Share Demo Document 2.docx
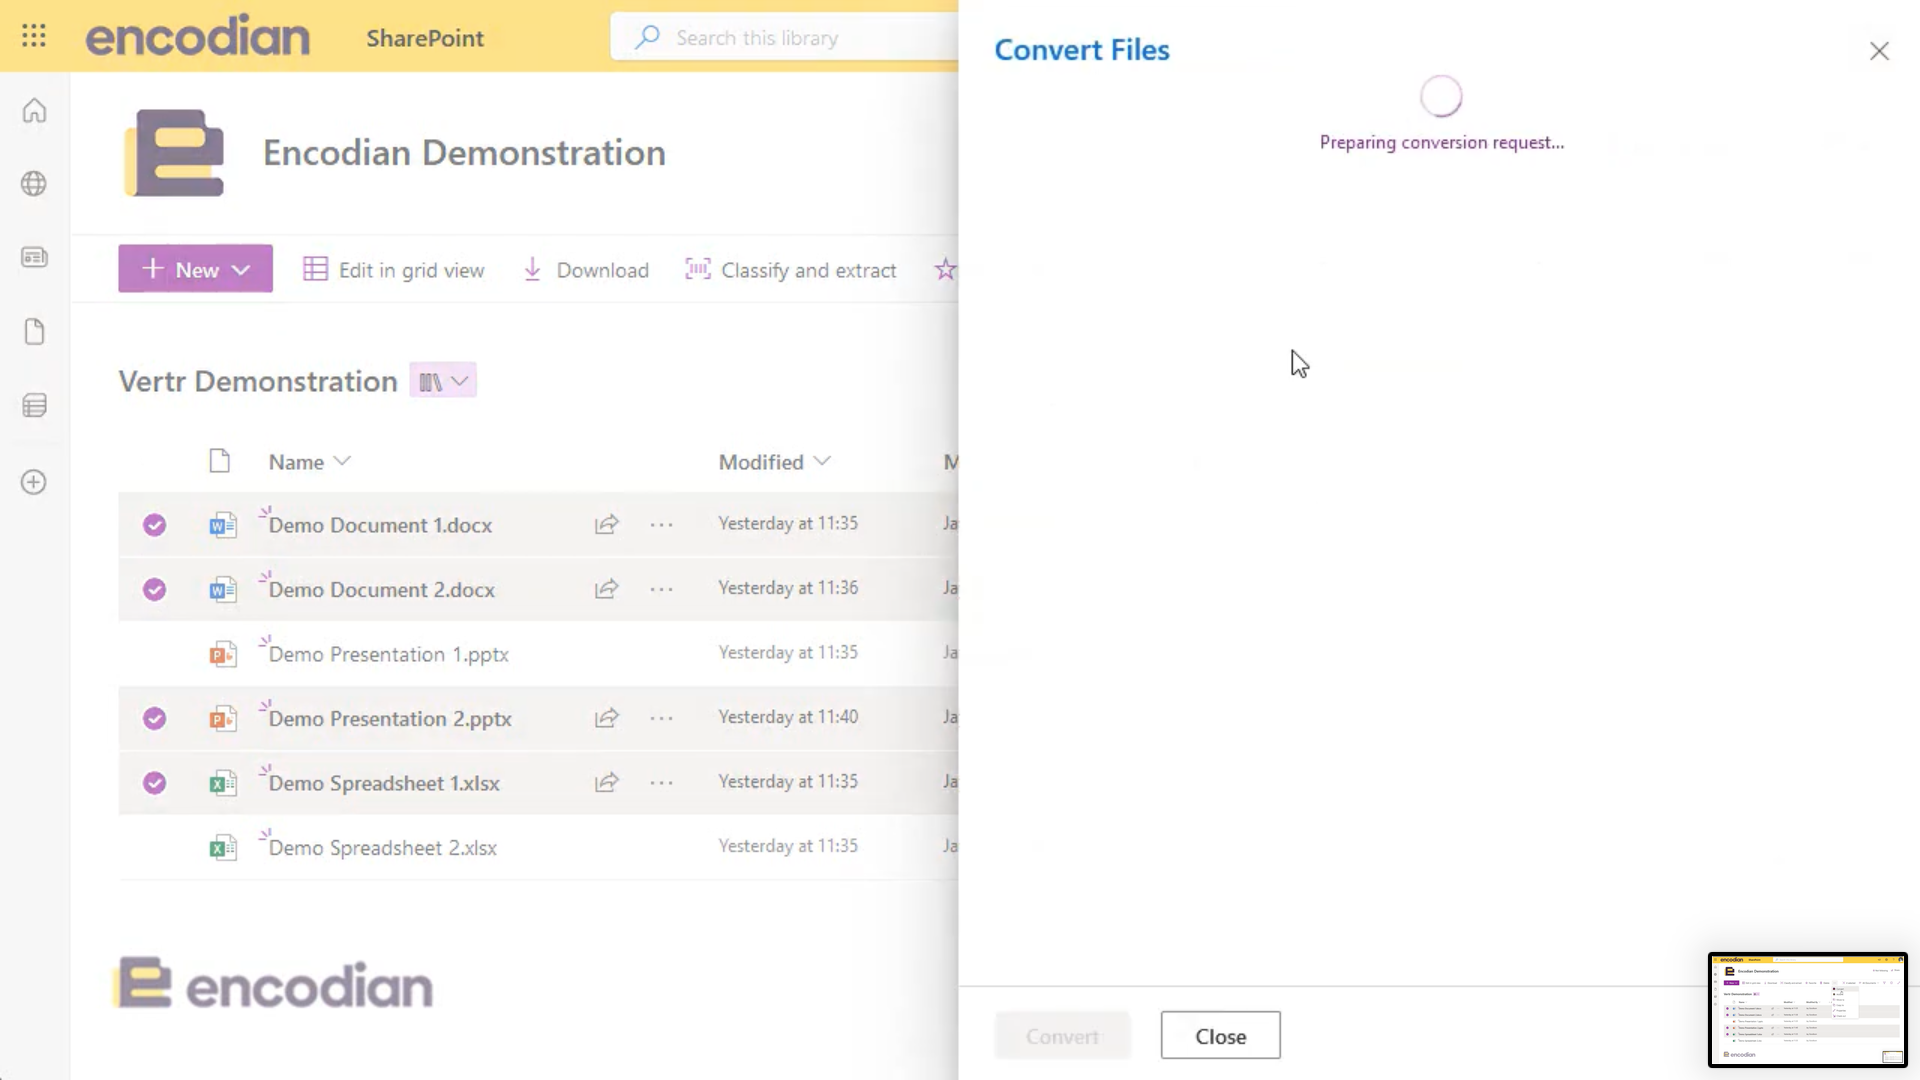Screen dimensions: 1920x1080 [x=607, y=589]
